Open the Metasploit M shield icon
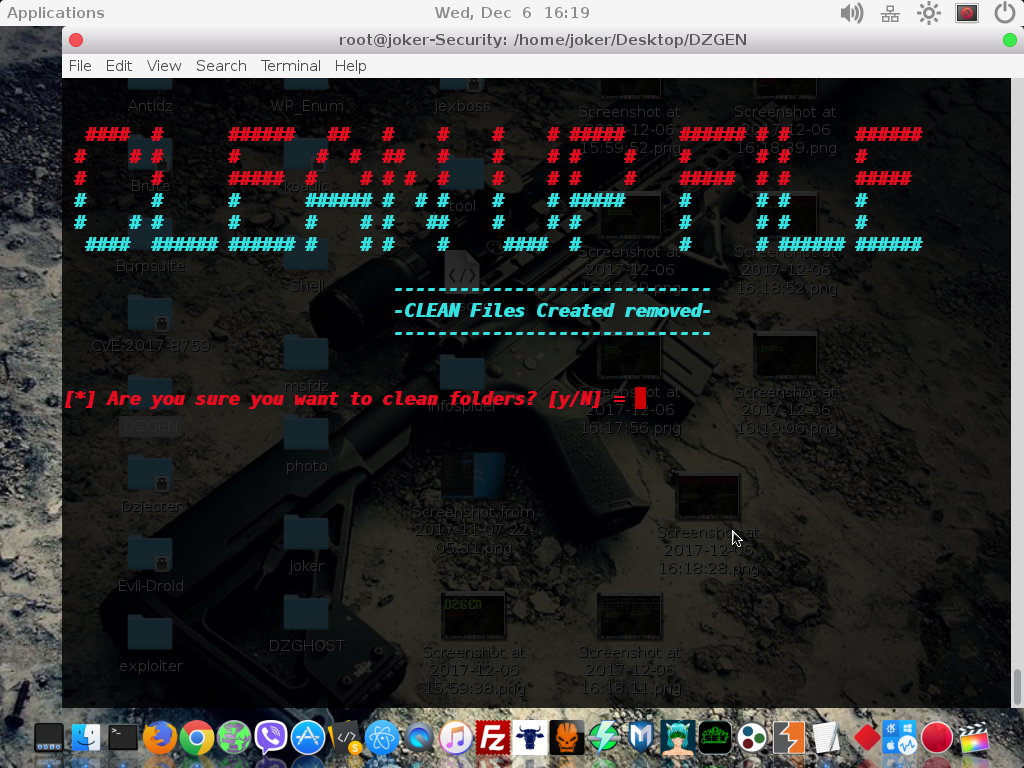The image size is (1024, 768). (641, 738)
